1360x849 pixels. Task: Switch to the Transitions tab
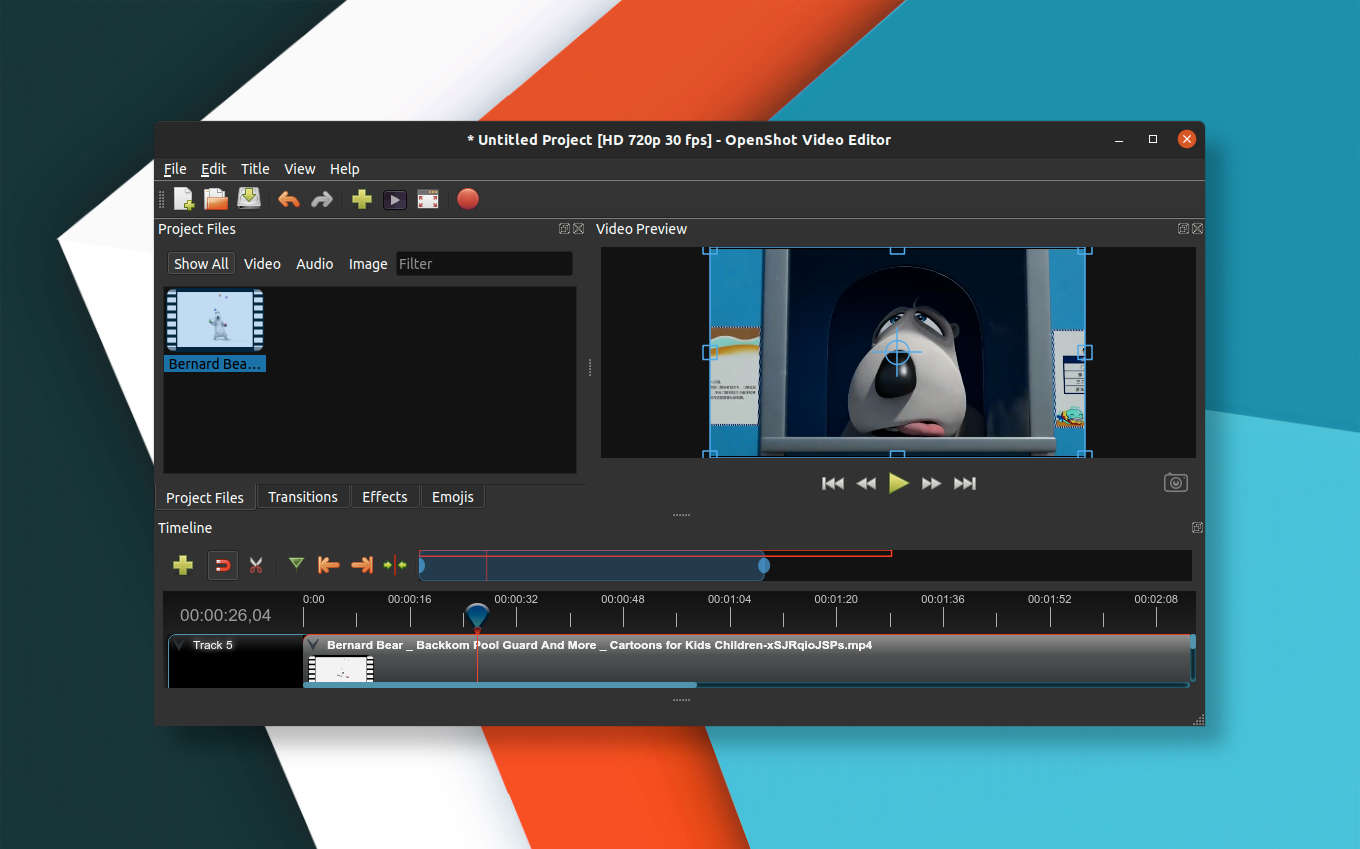tap(303, 496)
